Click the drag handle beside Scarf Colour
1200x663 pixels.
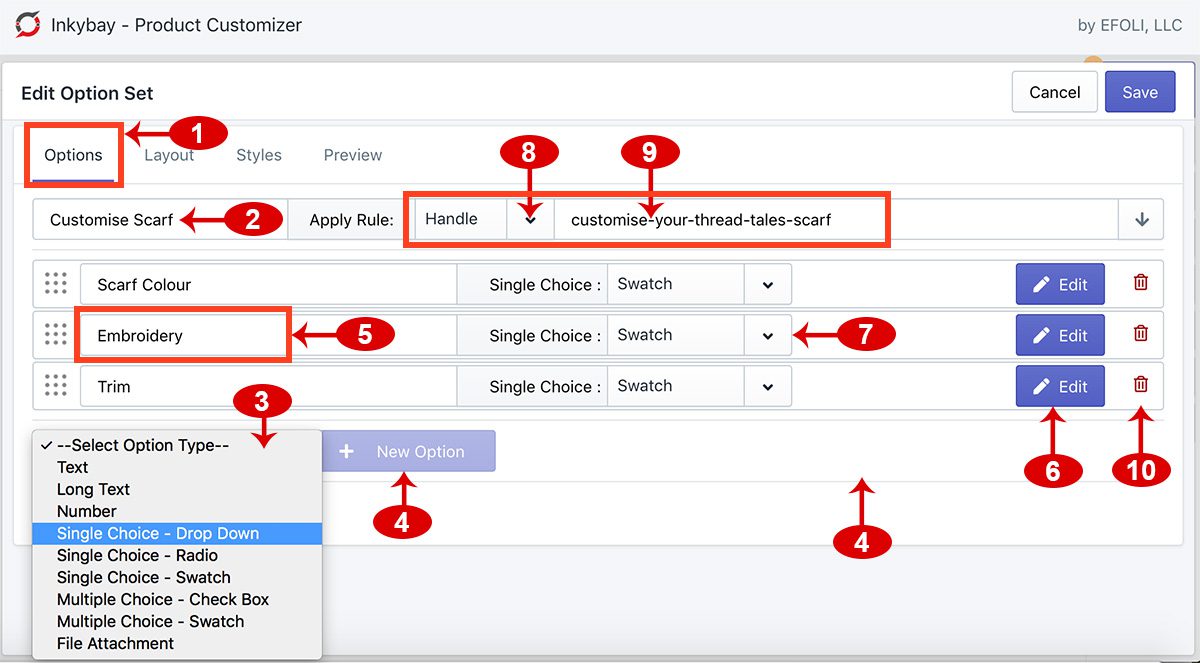point(54,284)
